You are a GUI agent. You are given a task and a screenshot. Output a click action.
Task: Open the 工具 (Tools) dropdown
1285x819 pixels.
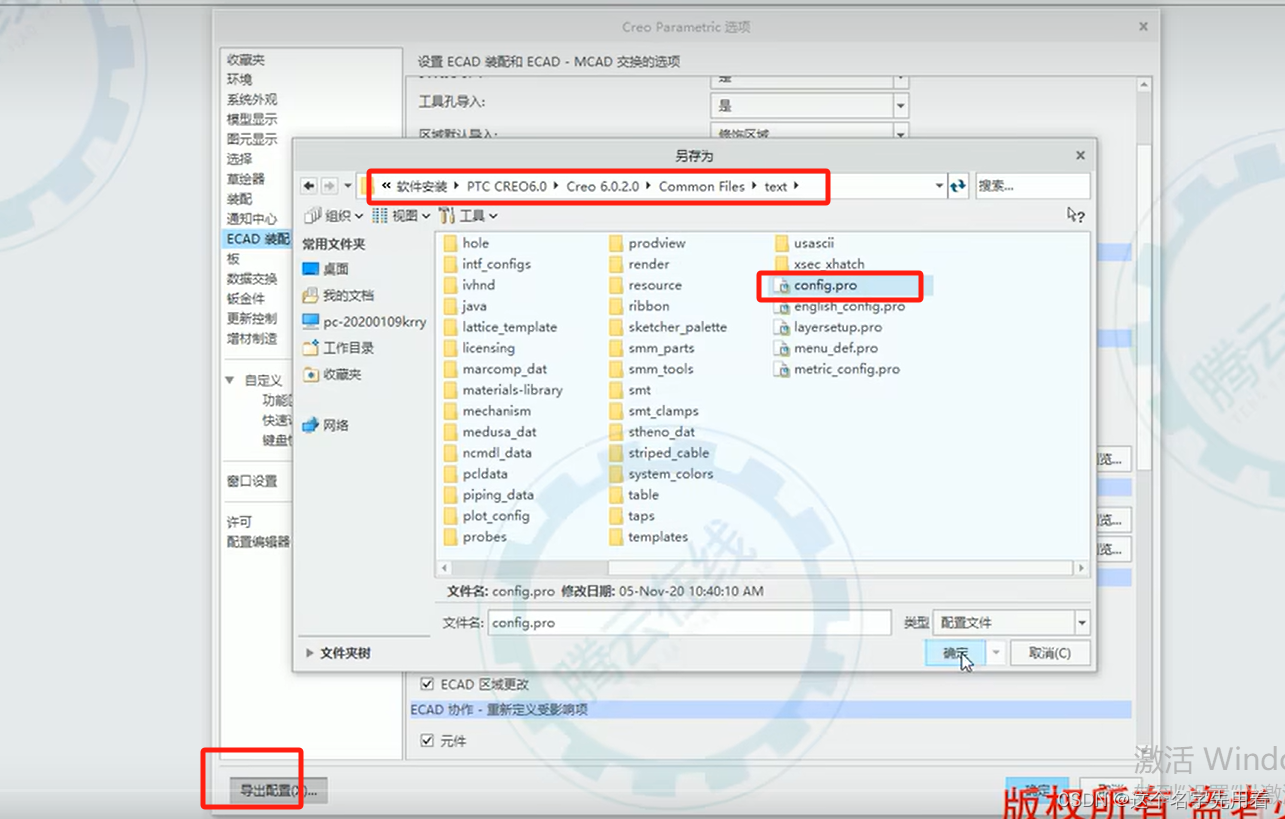pos(468,215)
